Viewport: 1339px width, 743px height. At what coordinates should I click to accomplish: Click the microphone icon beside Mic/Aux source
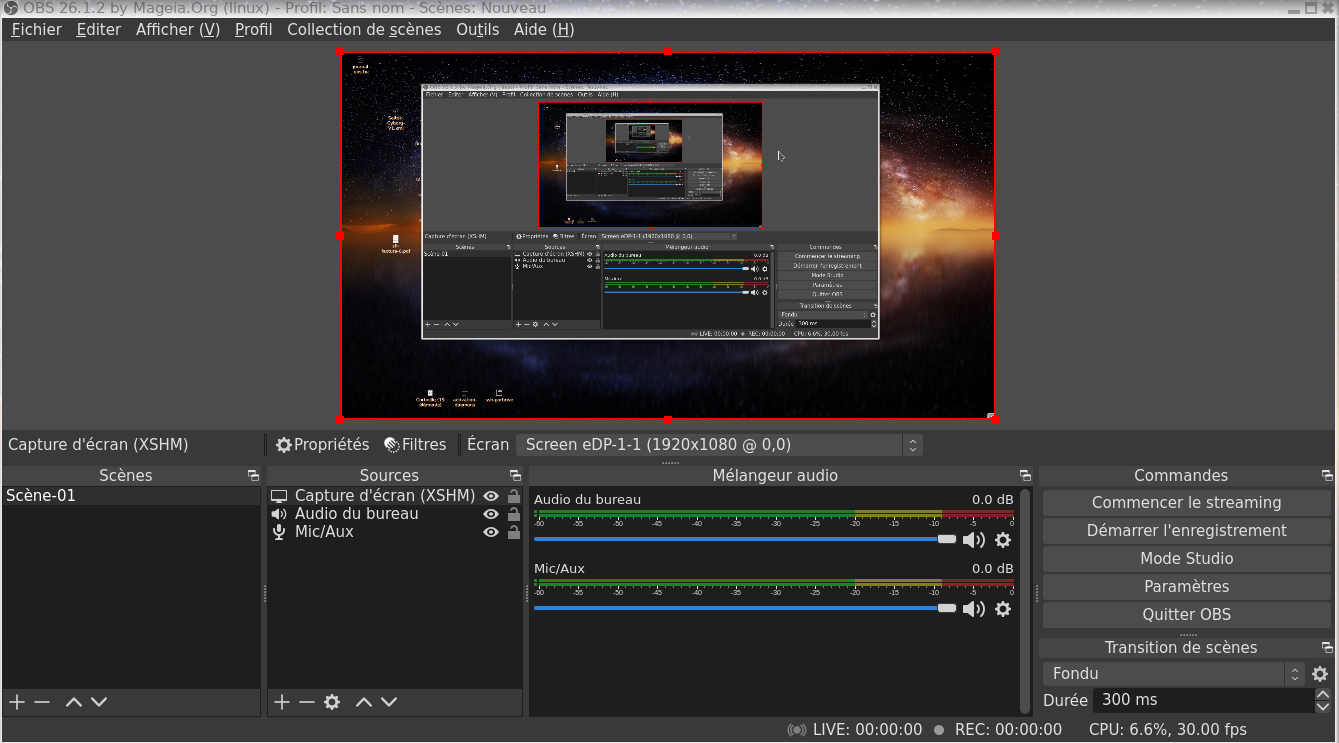click(x=279, y=532)
